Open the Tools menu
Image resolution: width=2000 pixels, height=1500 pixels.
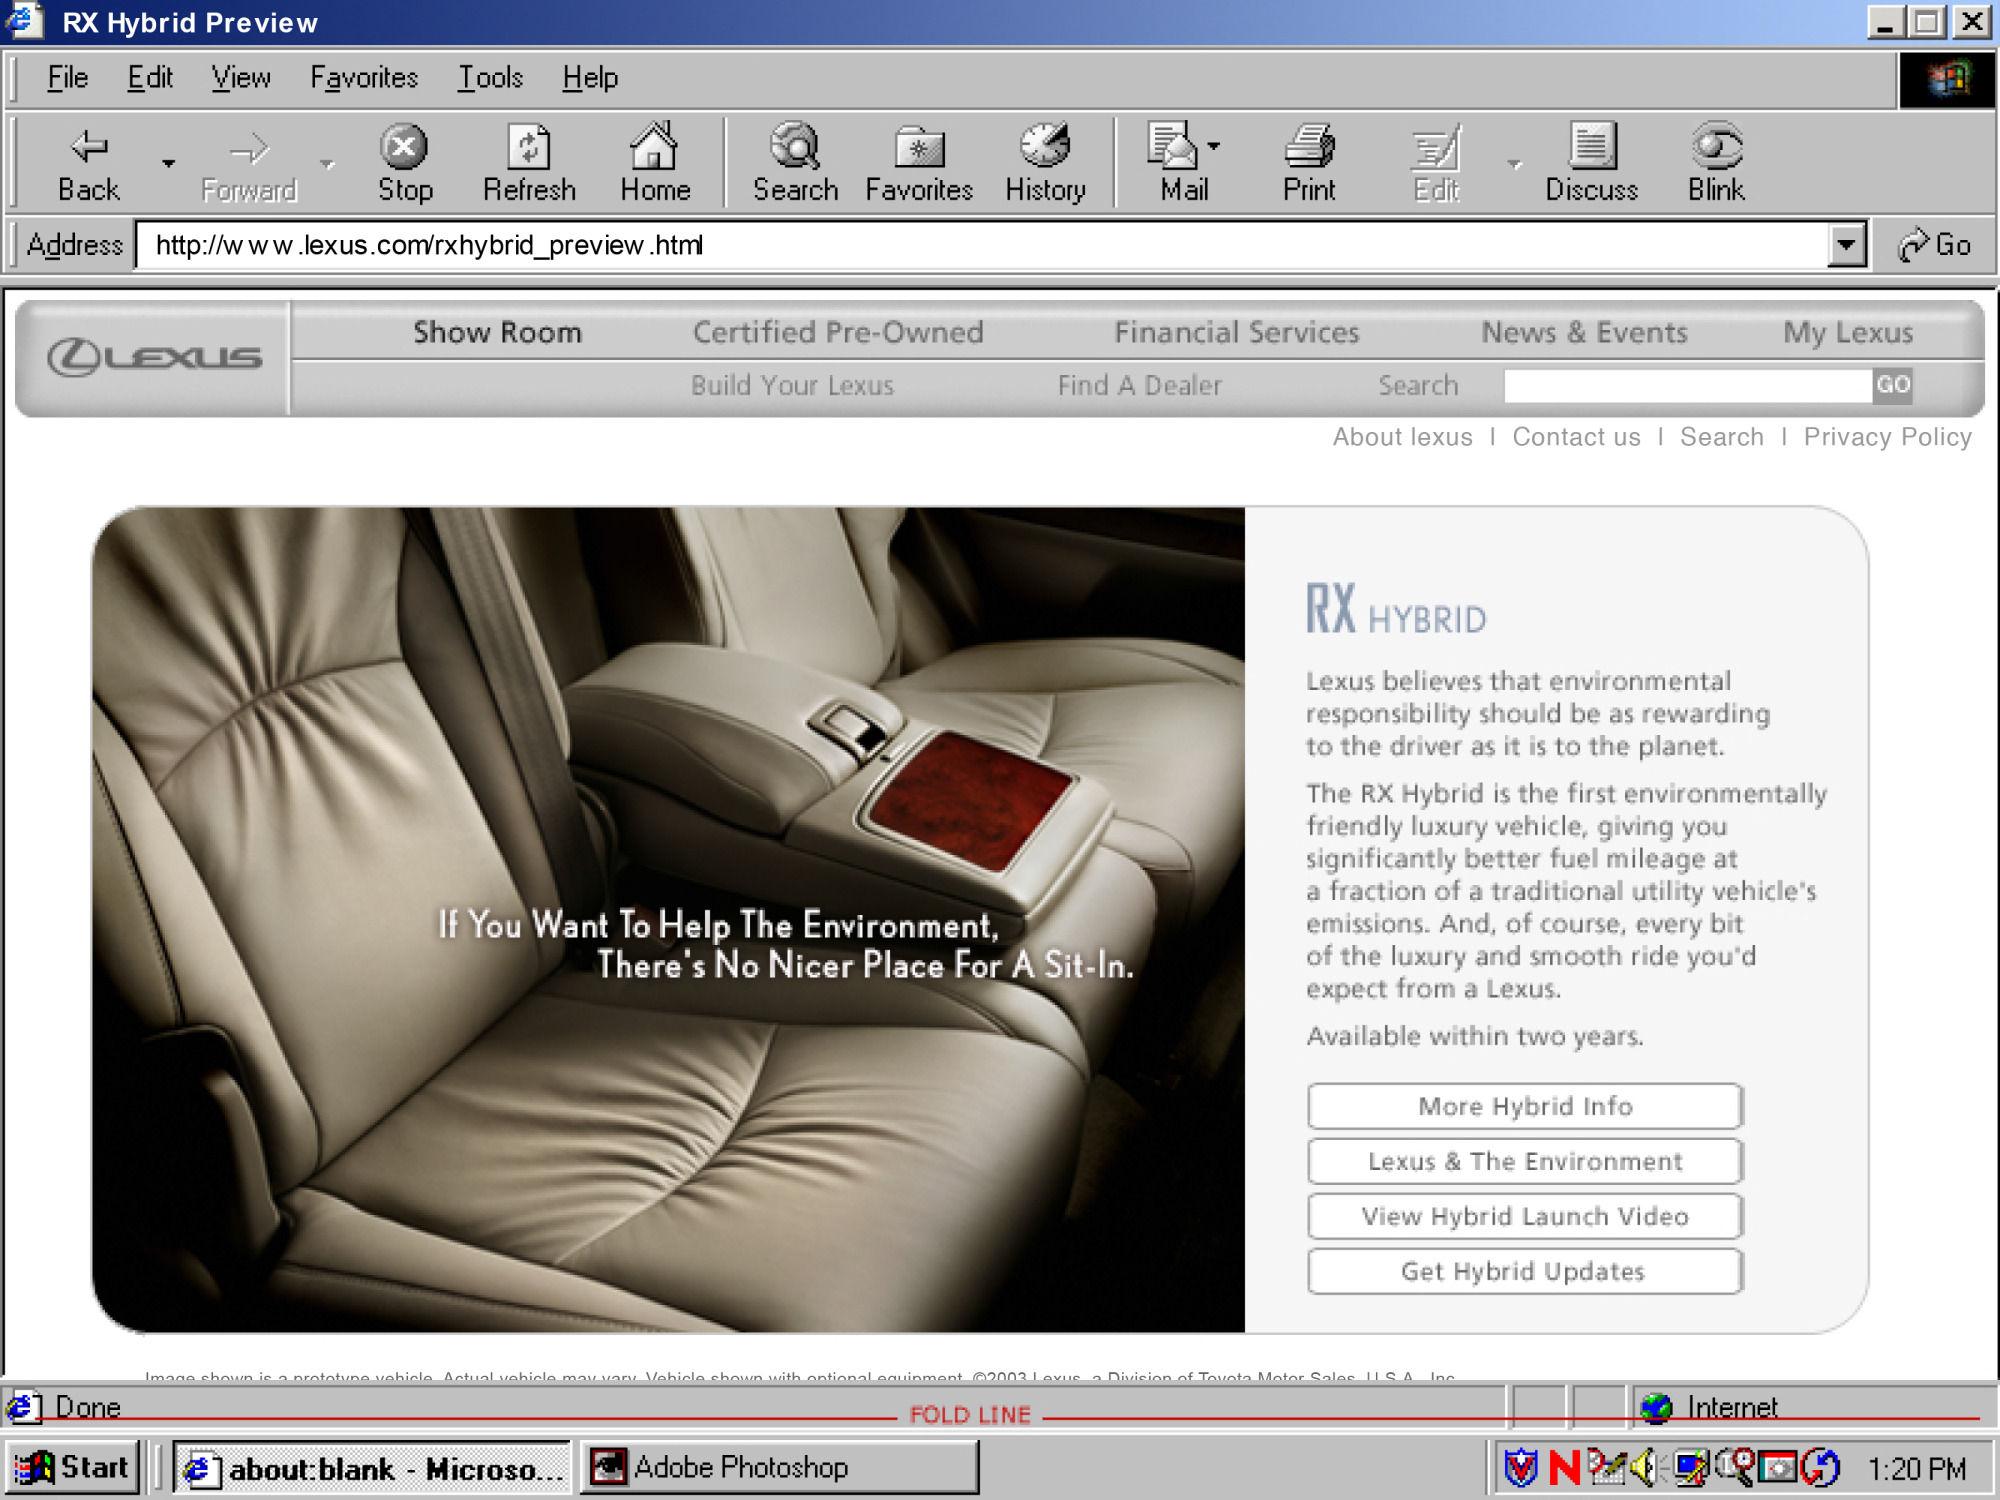click(490, 78)
